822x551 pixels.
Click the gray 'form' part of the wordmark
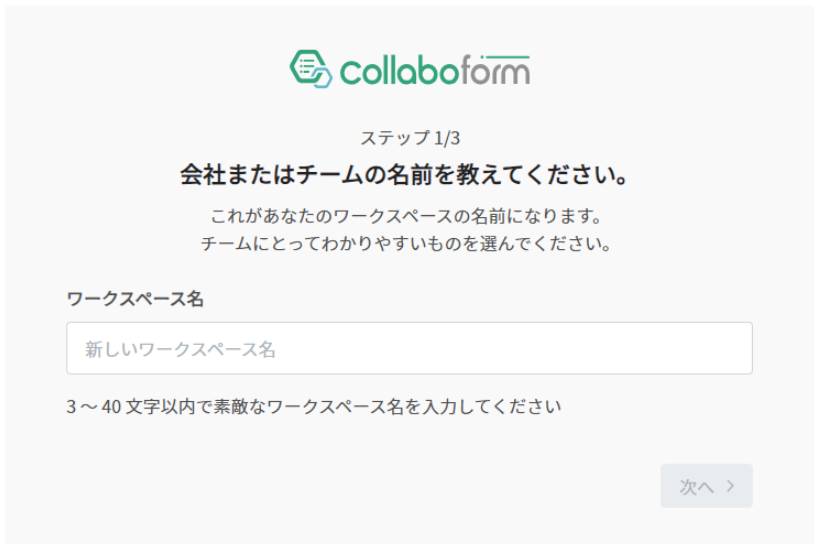coord(495,70)
